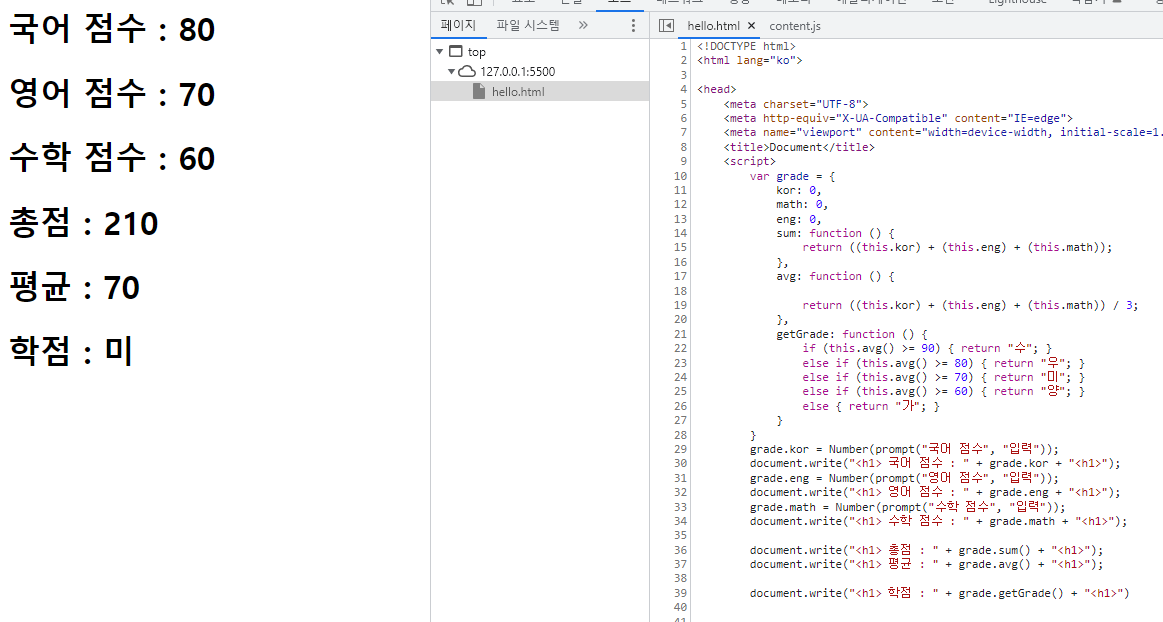Set breakpoint at line number 10
This screenshot has width=1163, height=622.
680,176
